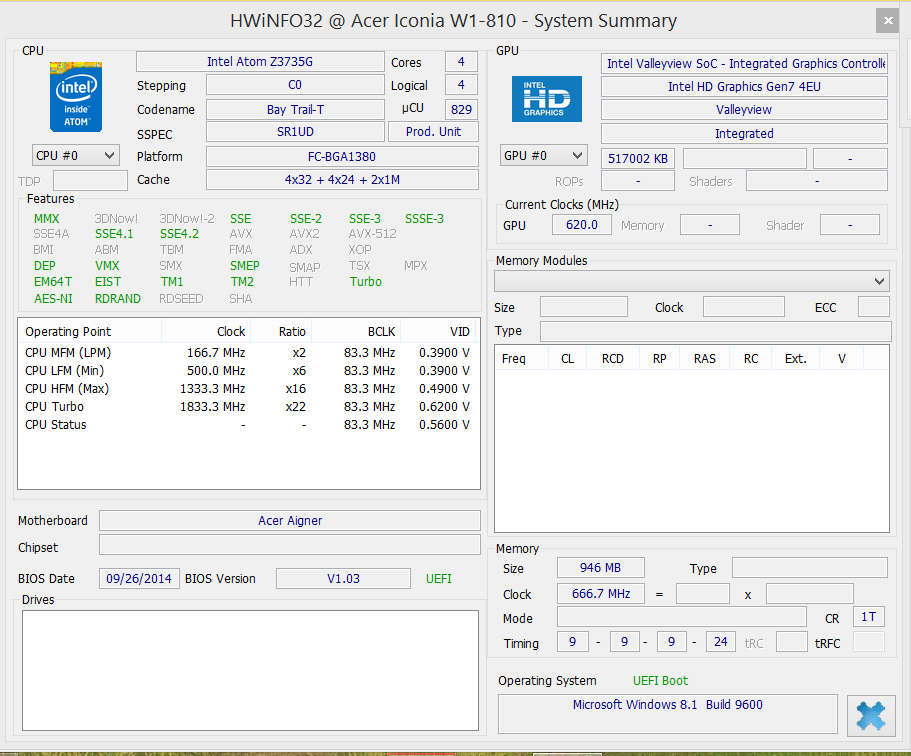Select the CPU LFM (Min) row
This screenshot has height=756, width=911.
coord(248,371)
